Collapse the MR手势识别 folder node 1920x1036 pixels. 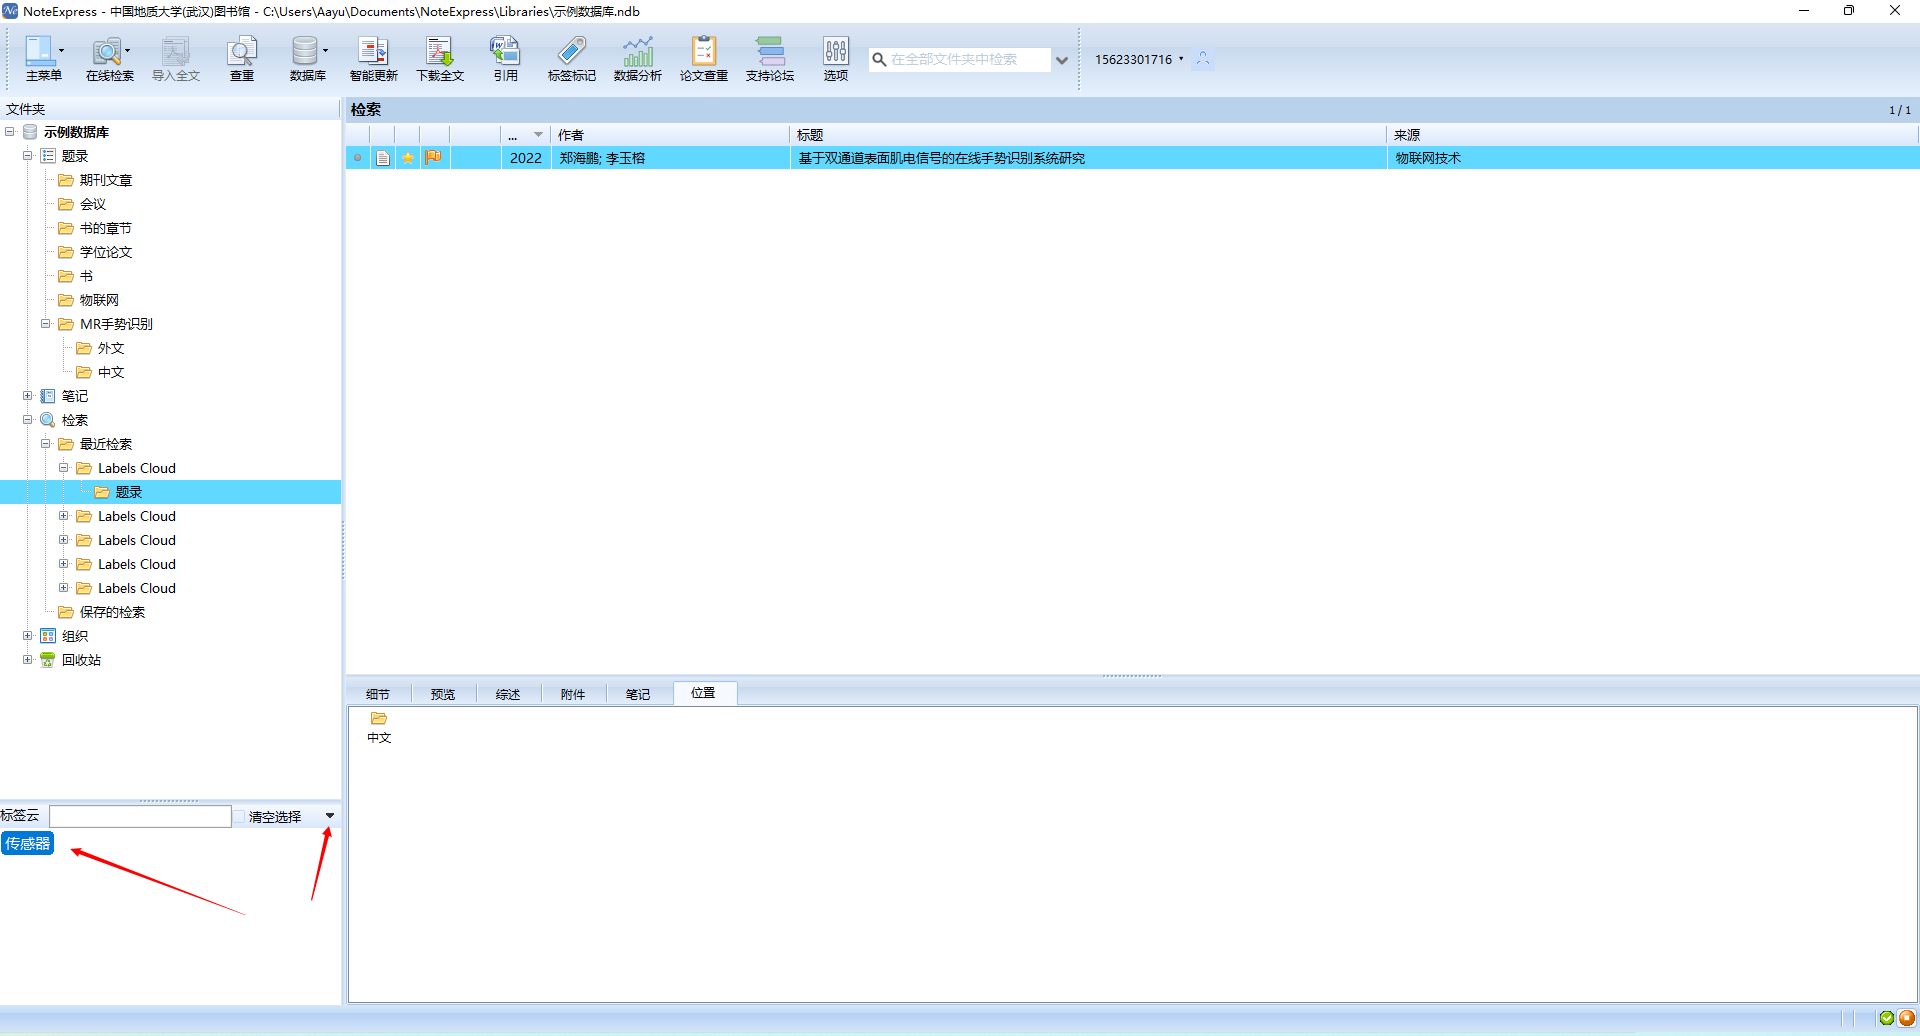[46, 324]
